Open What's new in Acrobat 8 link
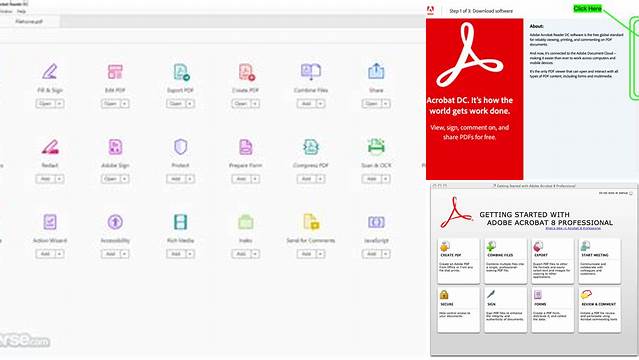The width and height of the screenshot is (639, 360). pyautogui.click(x=573, y=229)
